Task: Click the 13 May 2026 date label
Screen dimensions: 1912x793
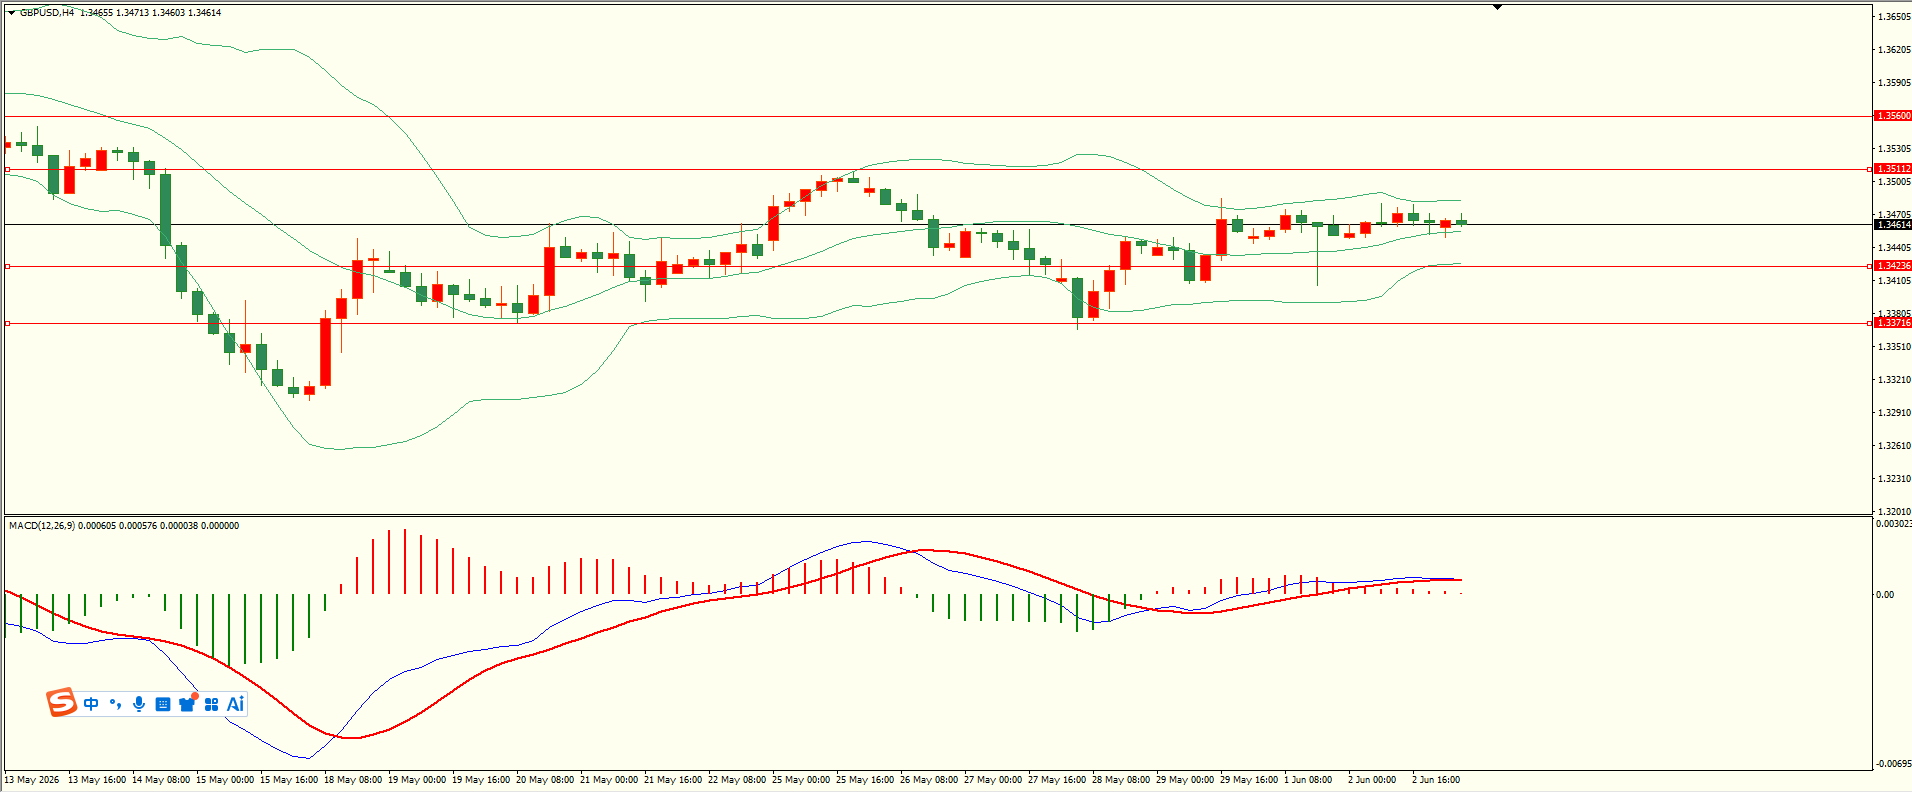Action: click(32, 780)
